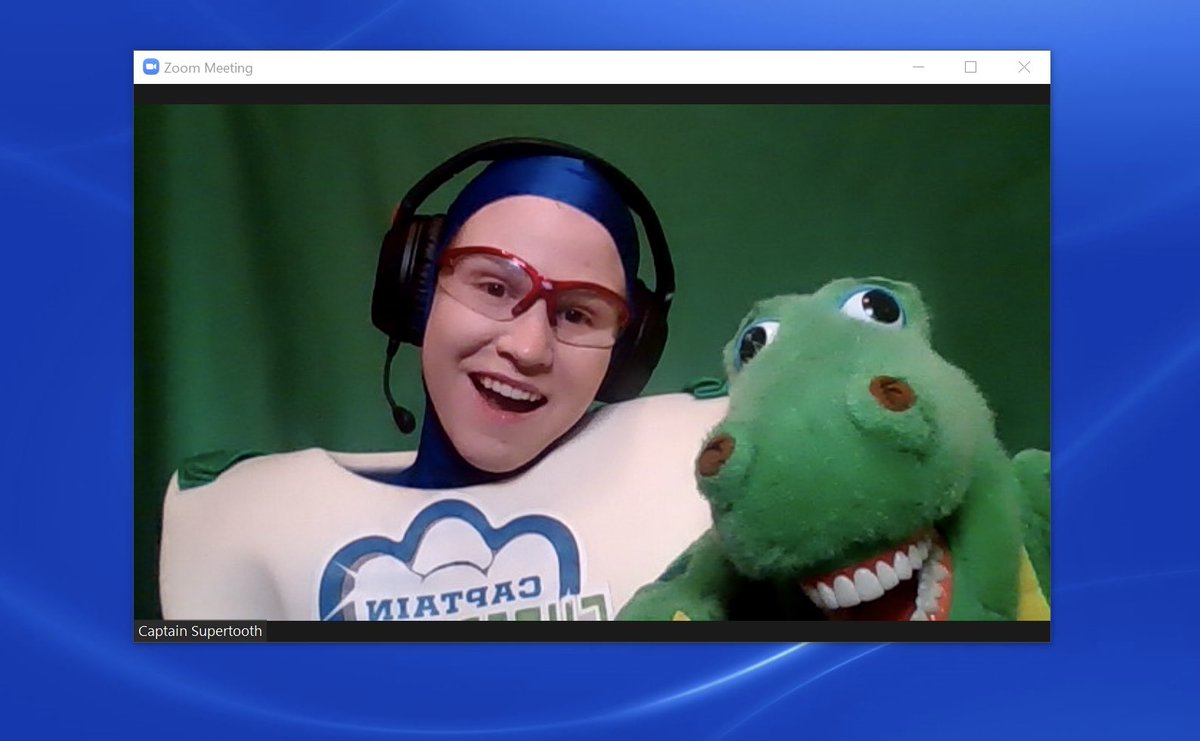Screen dimensions: 1200x741
Task: Click the Zoom camera icon in title bar
Action: point(152,67)
